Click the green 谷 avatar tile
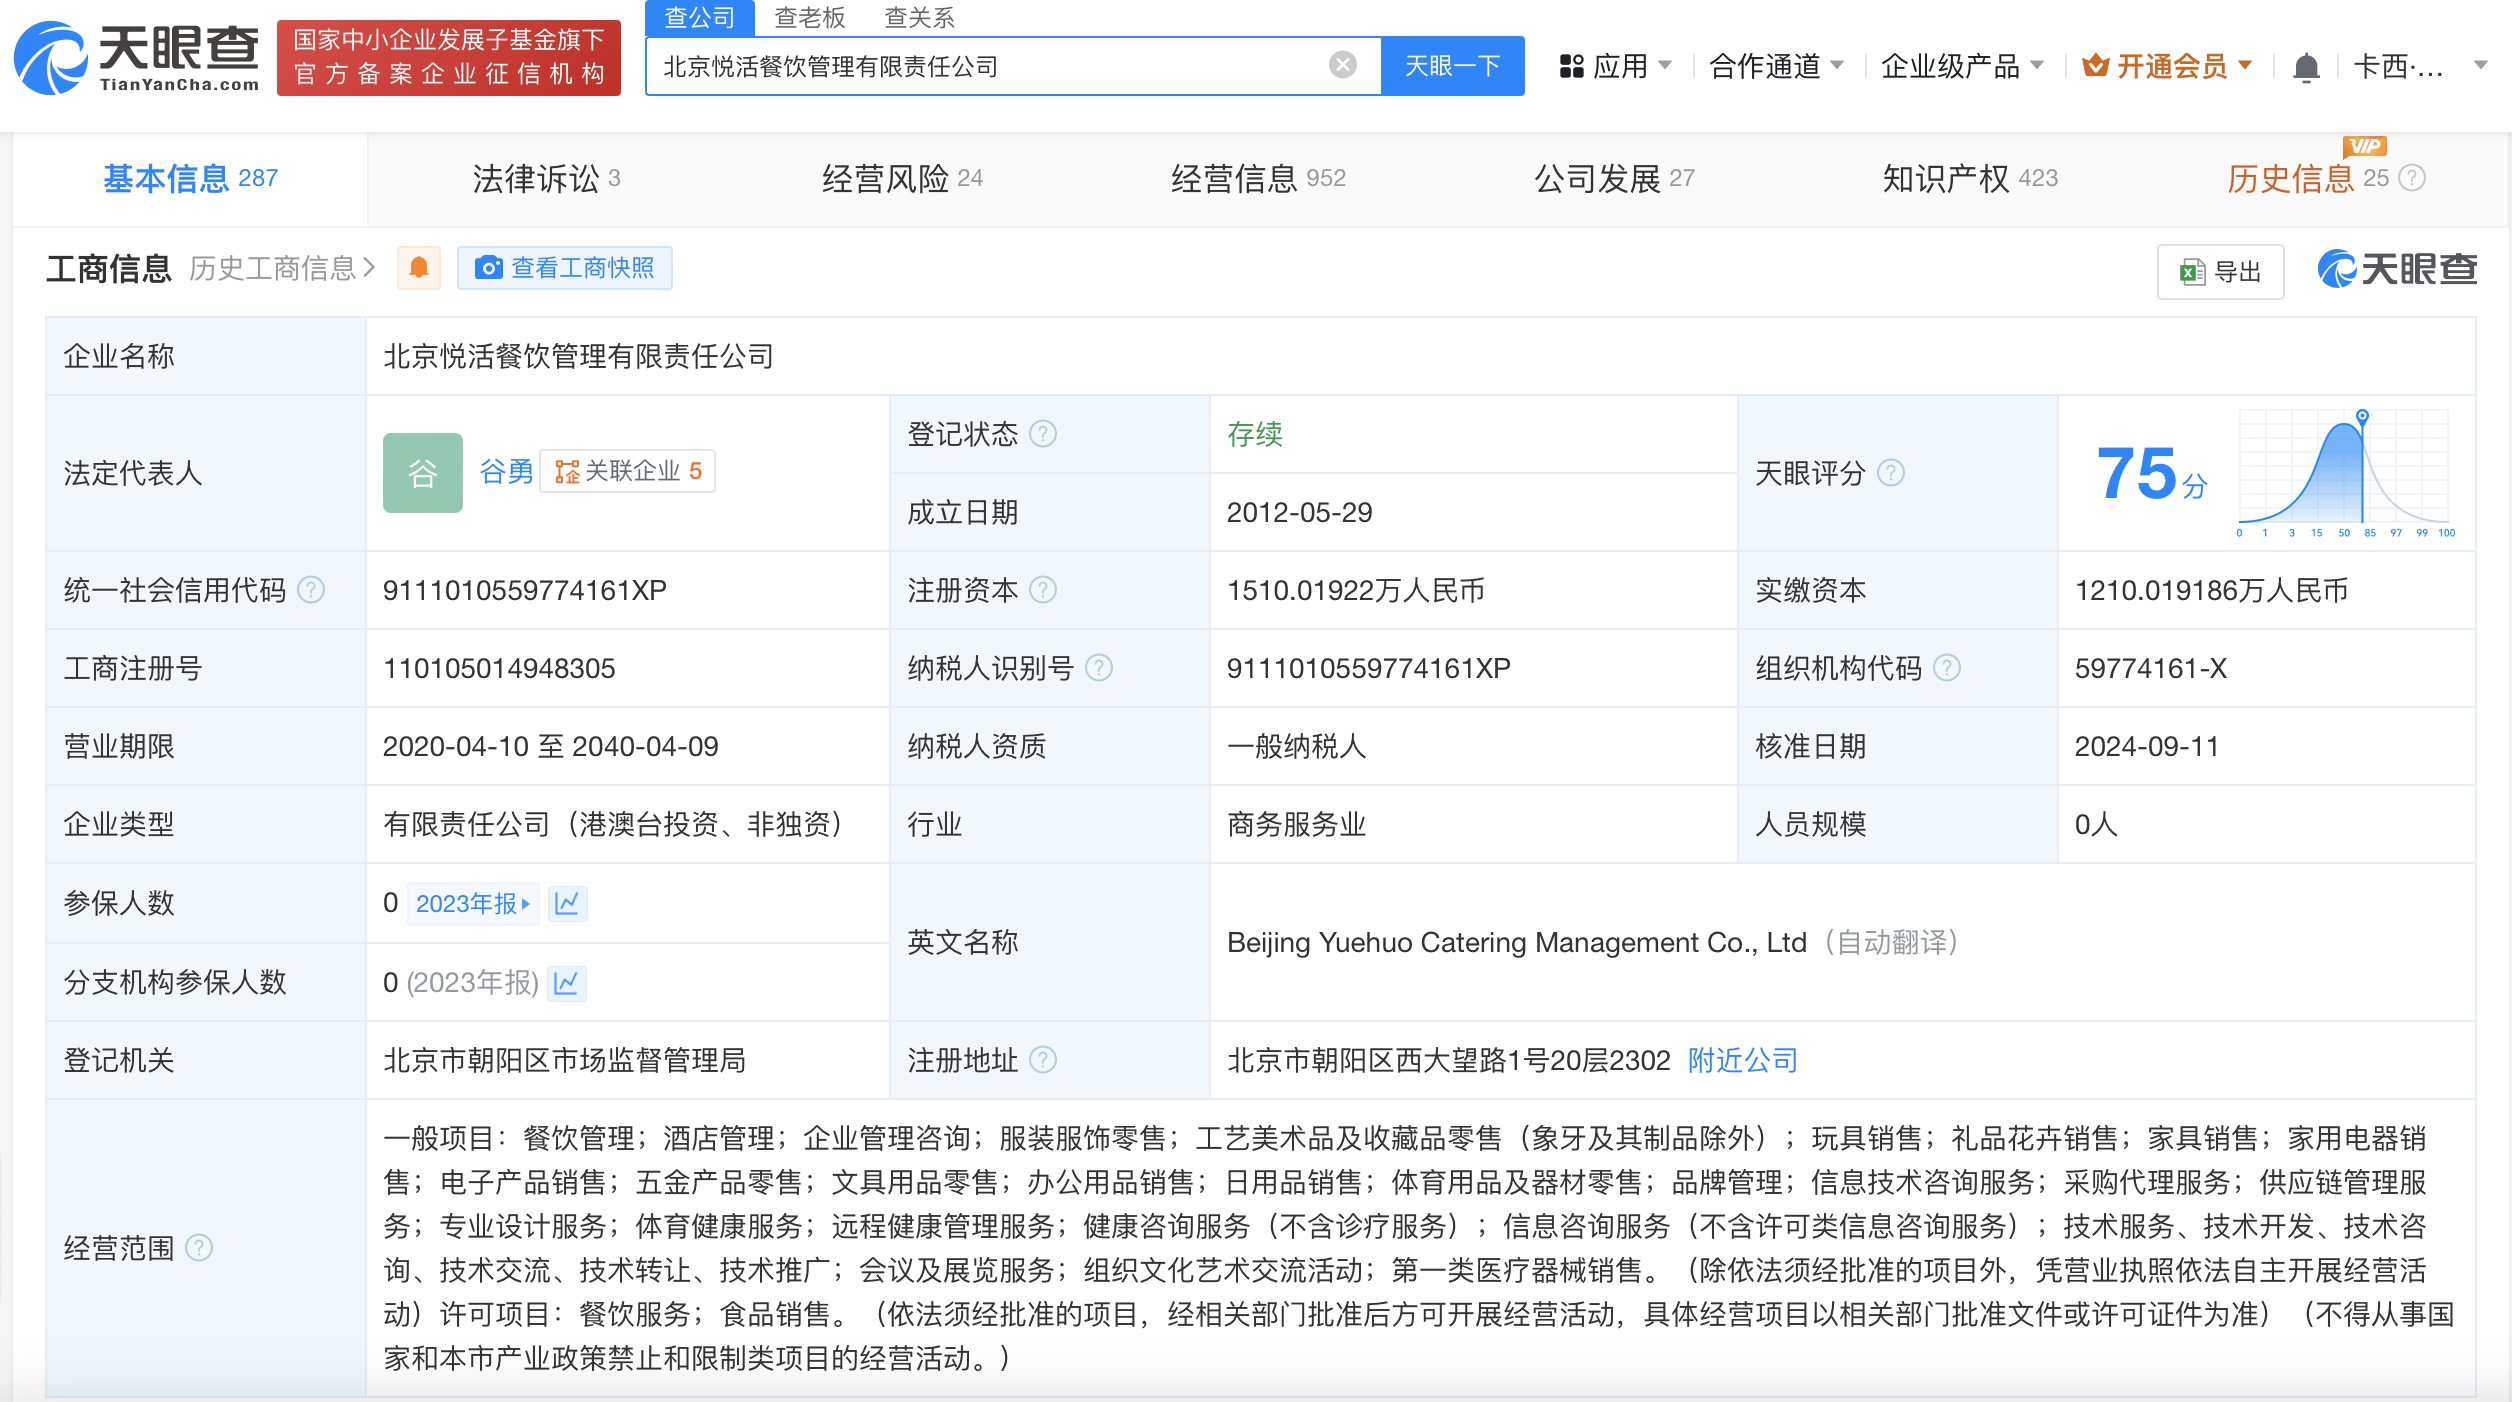Image resolution: width=2512 pixels, height=1402 pixels. tap(423, 472)
